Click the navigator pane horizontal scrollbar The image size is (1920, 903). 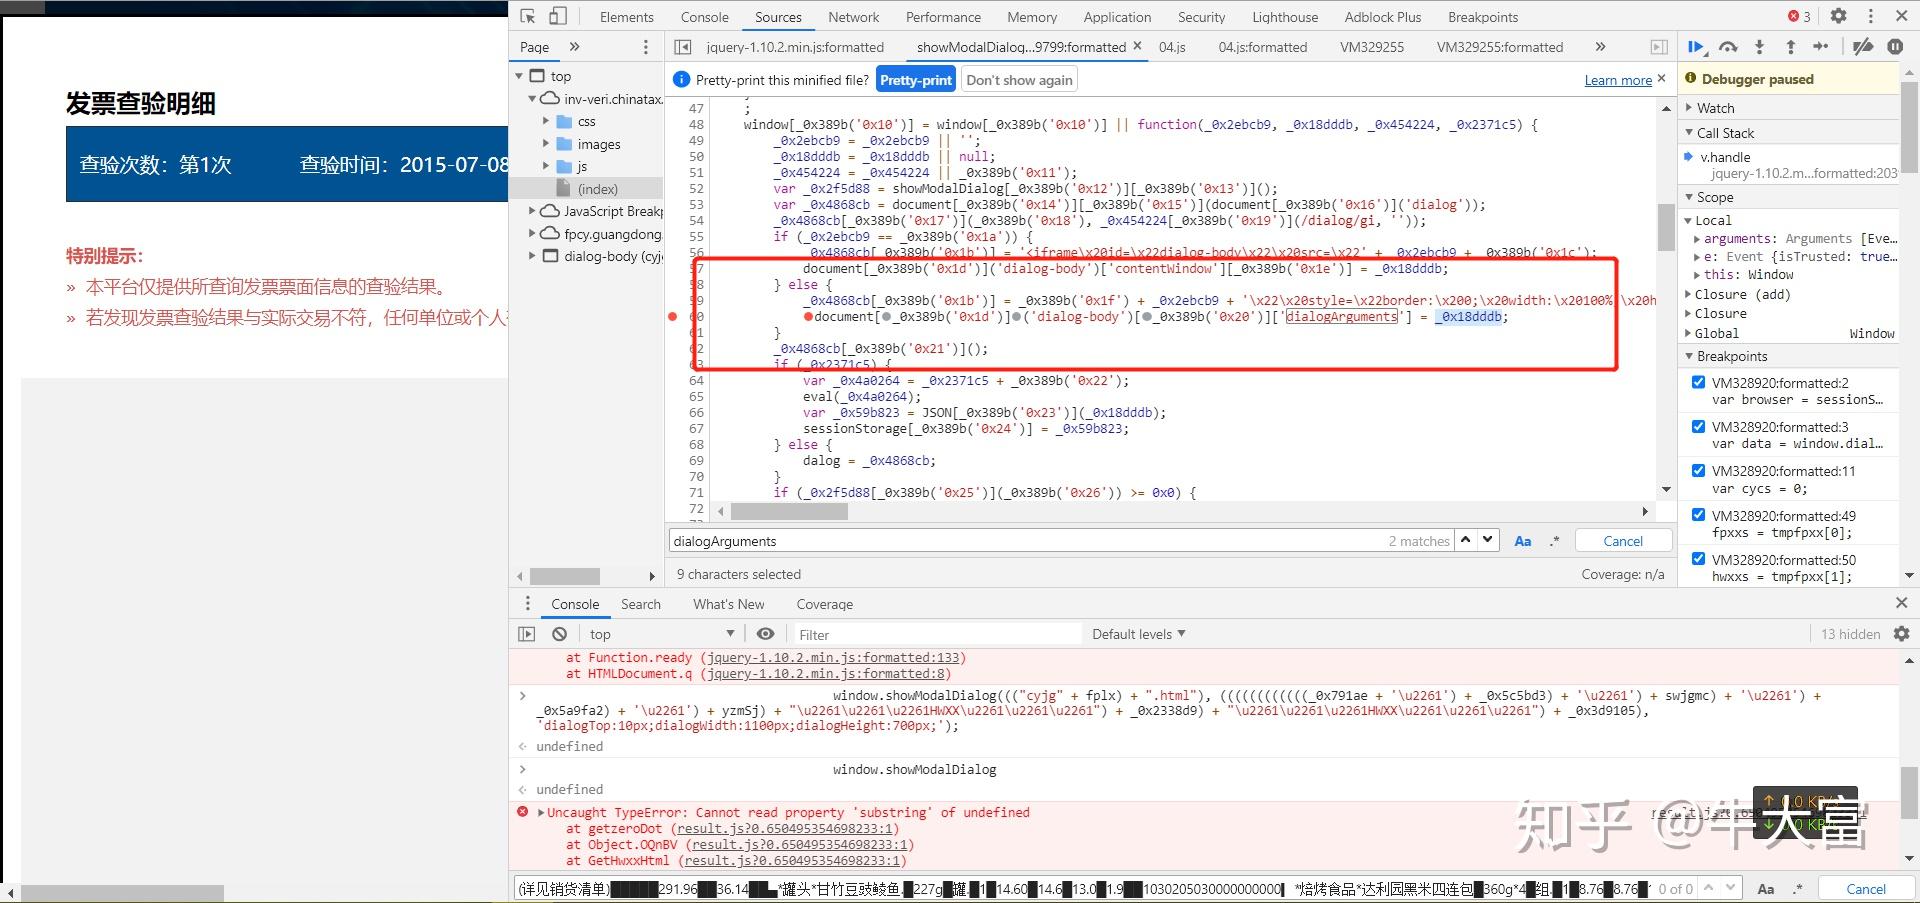(565, 576)
